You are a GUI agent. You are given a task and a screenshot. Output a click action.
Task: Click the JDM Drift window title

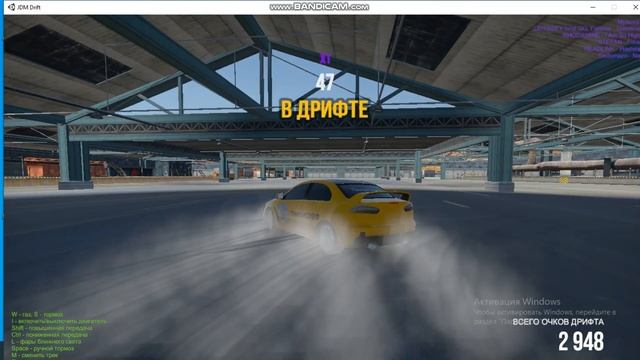[29, 7]
